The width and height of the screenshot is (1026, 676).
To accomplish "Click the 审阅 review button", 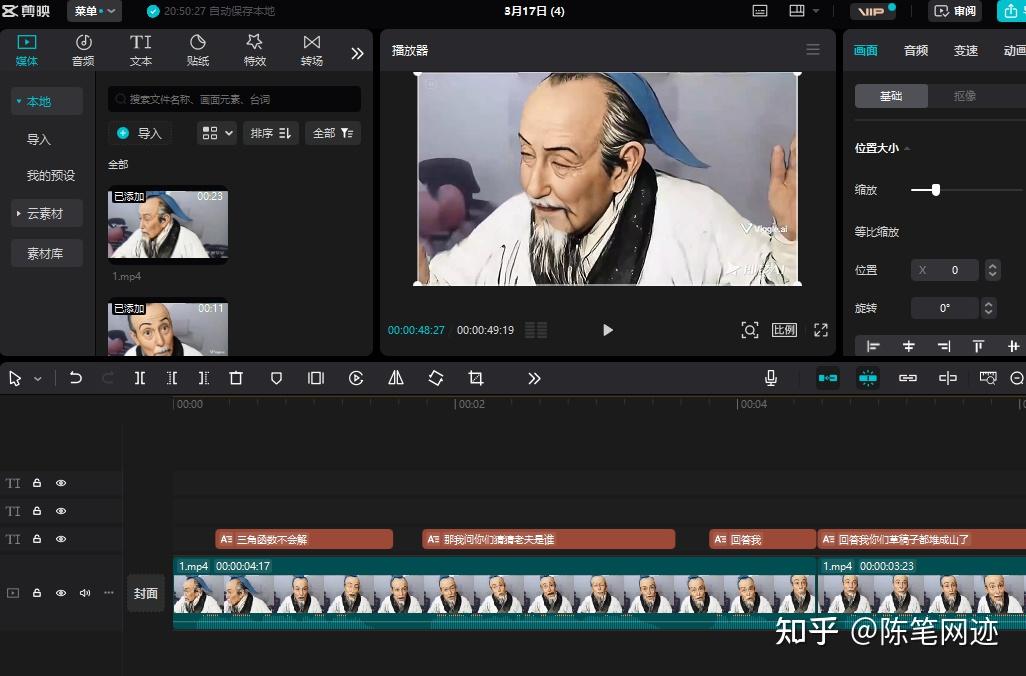I will [955, 11].
